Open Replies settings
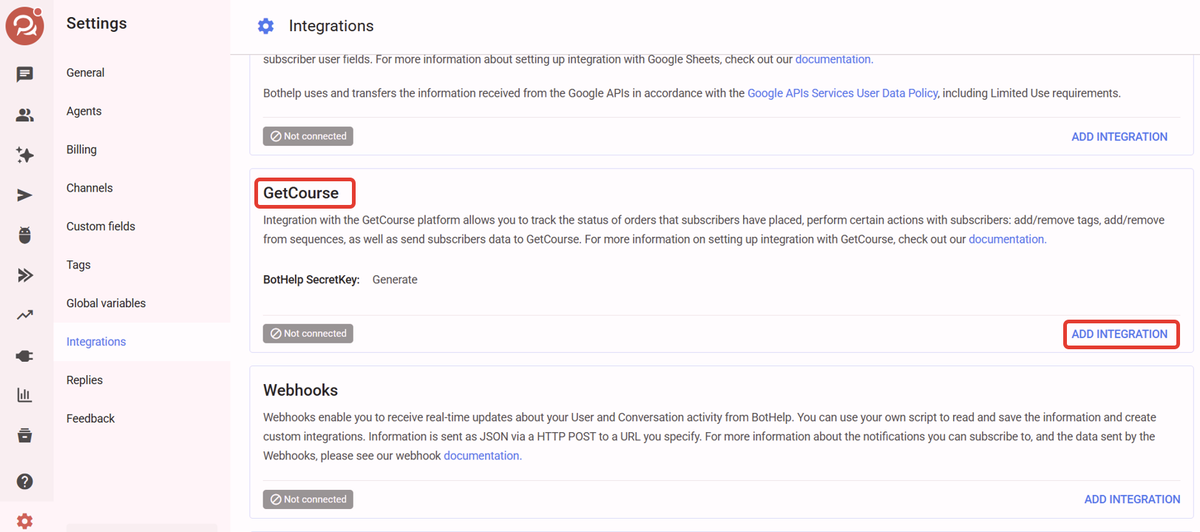Image resolution: width=1200 pixels, height=532 pixels. tap(84, 380)
